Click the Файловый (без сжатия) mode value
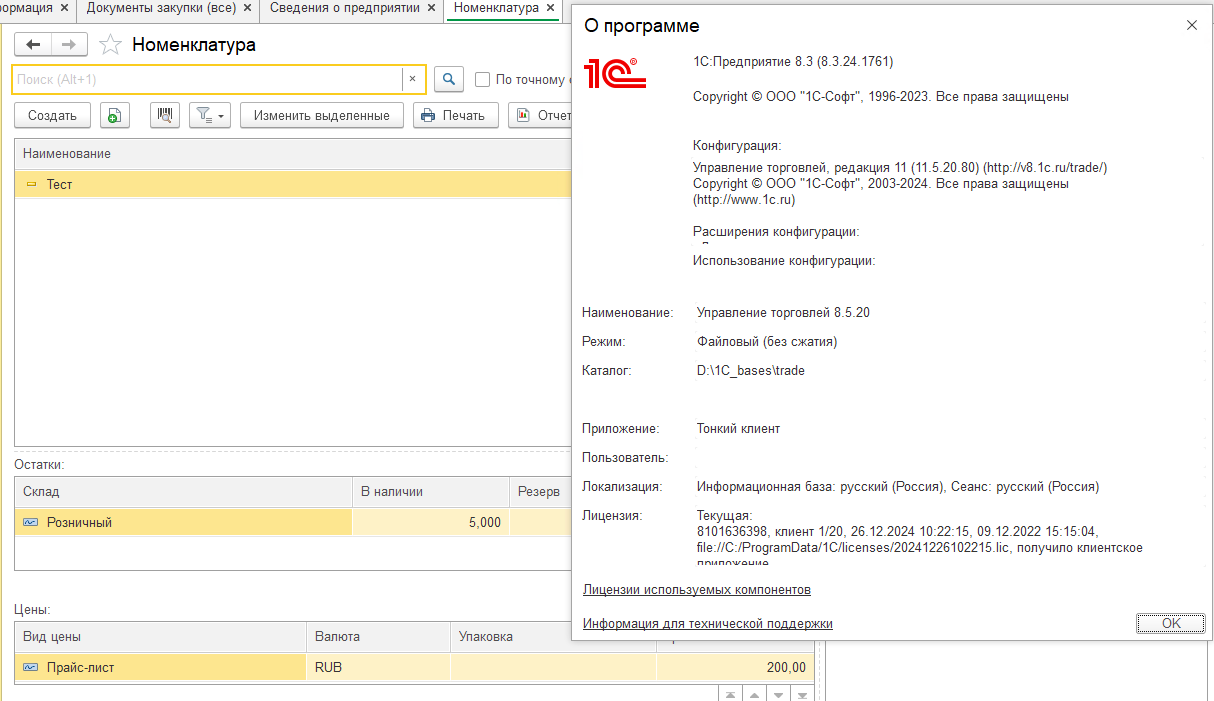This screenshot has width=1214, height=701. click(767, 342)
